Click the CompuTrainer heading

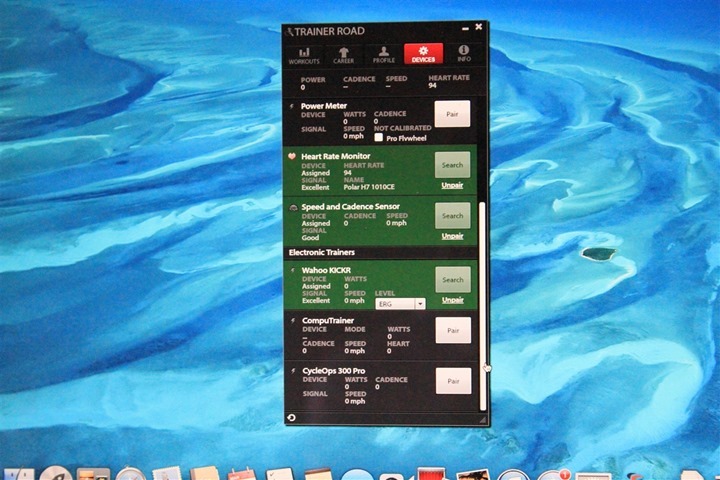coord(328,321)
